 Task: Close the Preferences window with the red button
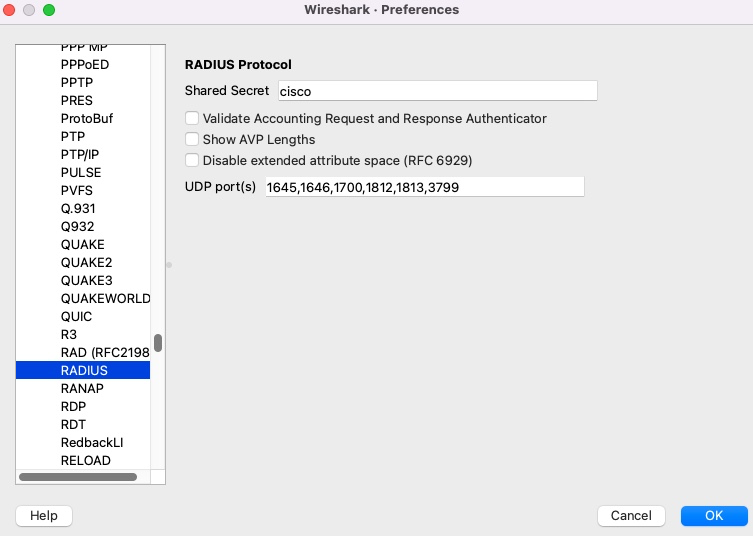coord(9,10)
